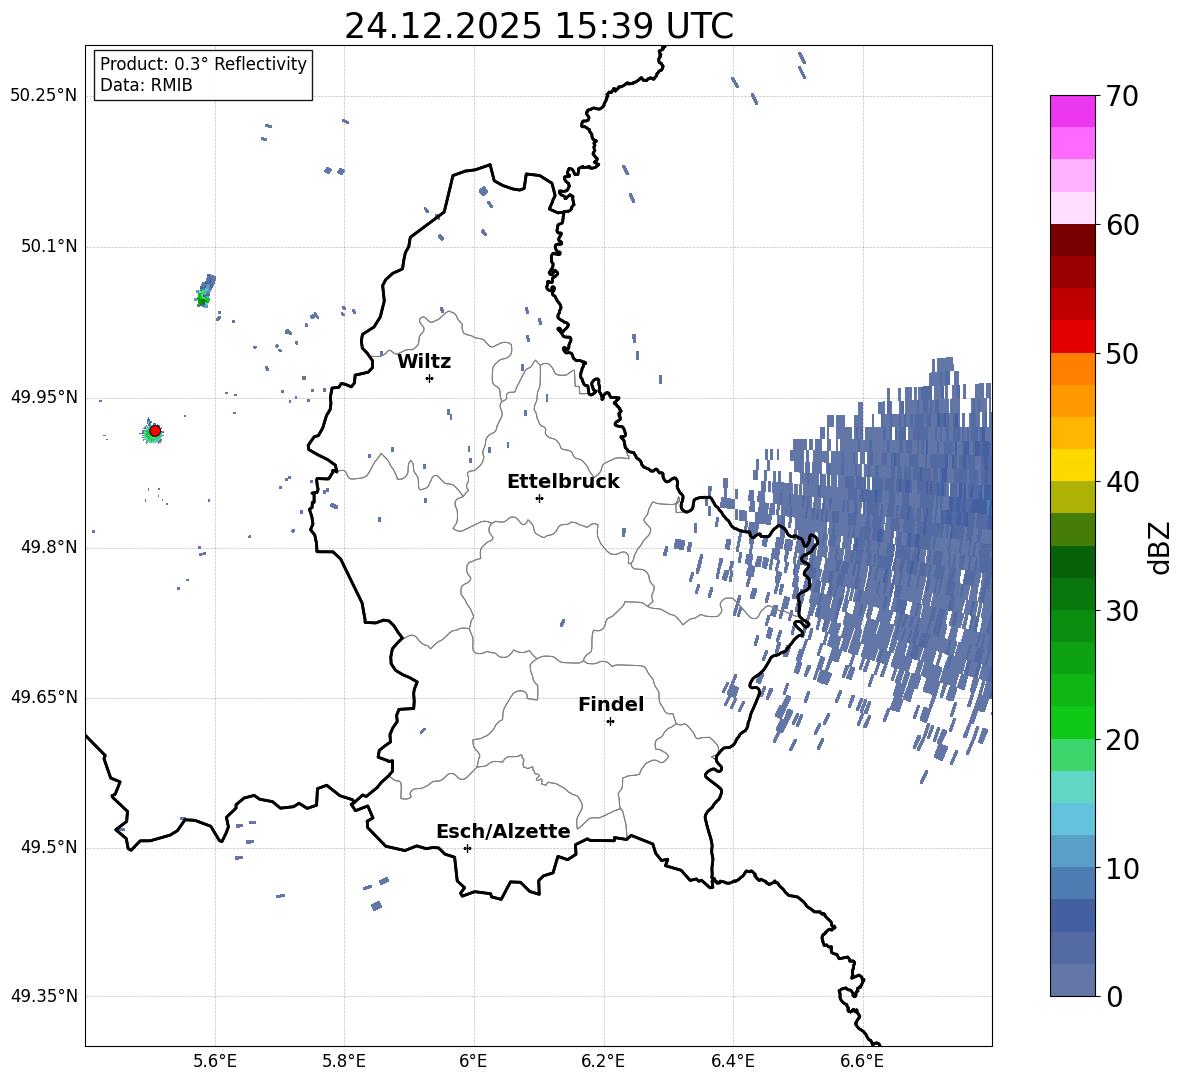Click the colorbar tick label 50

tap(1123, 354)
